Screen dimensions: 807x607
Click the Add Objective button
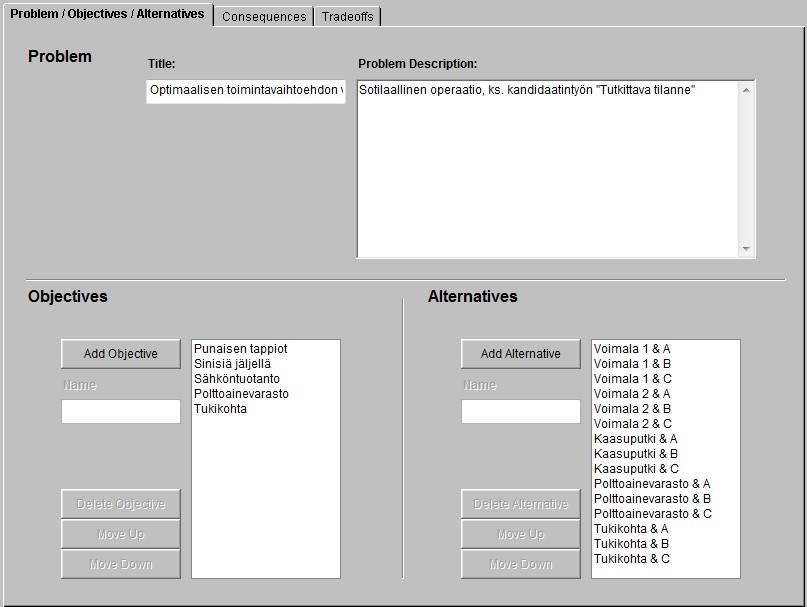tap(121, 354)
